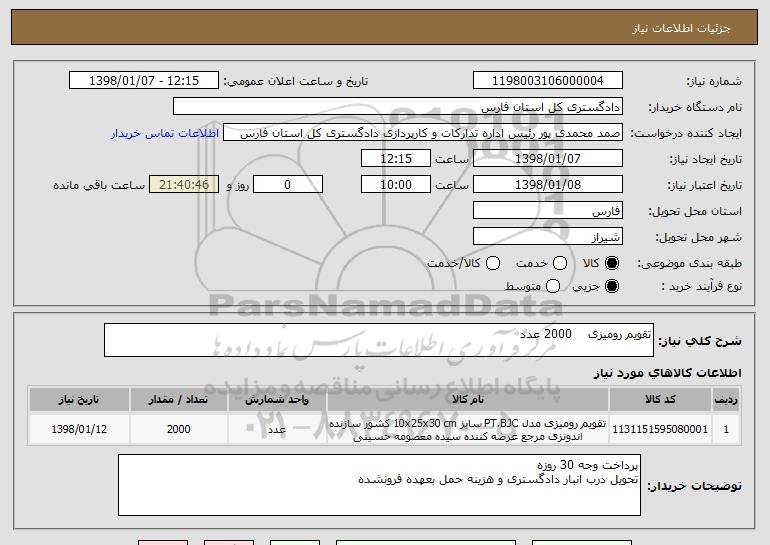The height and width of the screenshot is (545, 770).
Task: Click the ردیف column header
Action: 726,400
